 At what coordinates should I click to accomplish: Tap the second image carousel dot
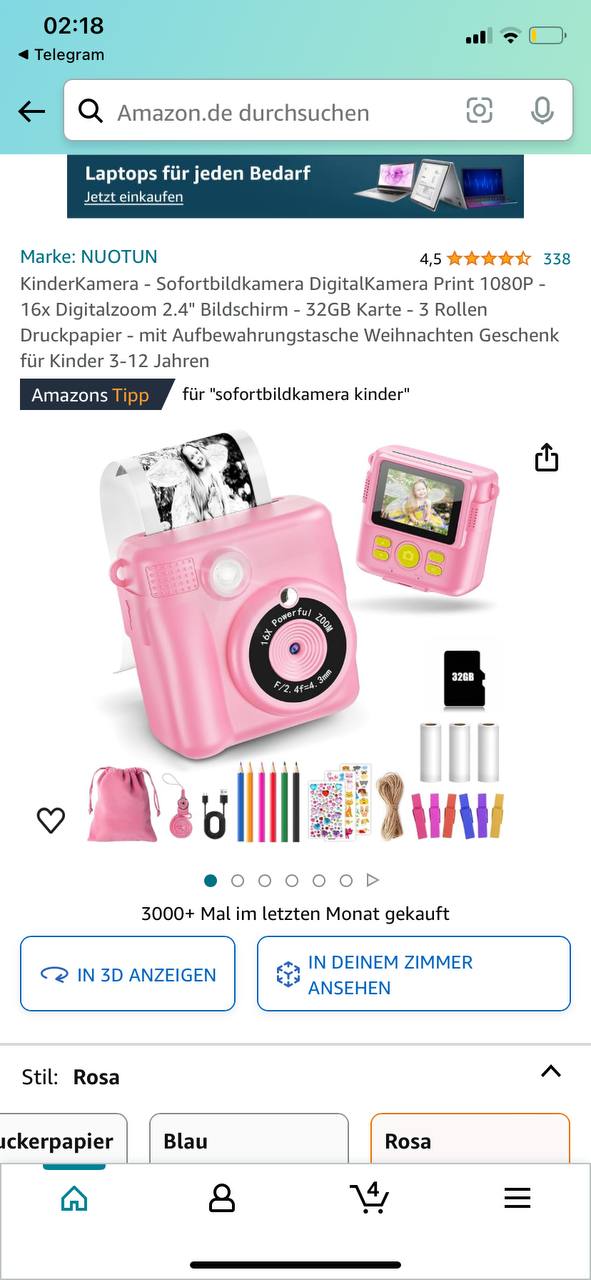point(238,881)
